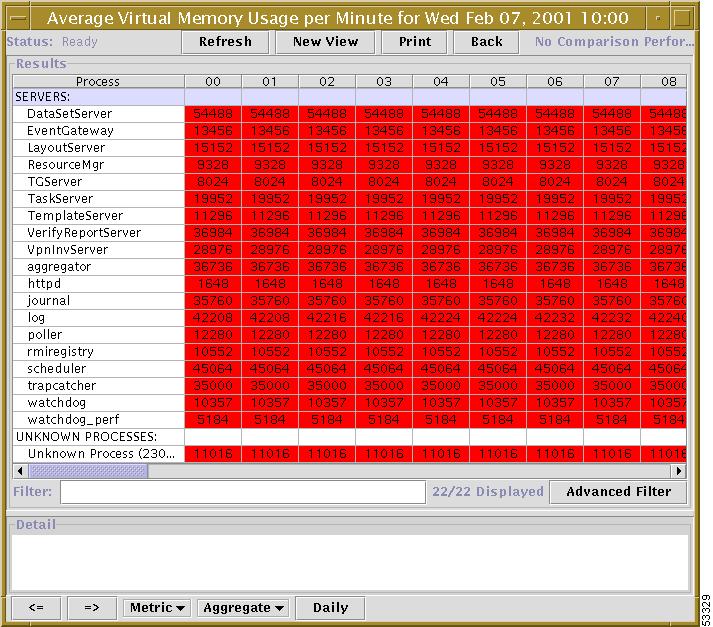
Task: Click scheduler value 45064 in column 06
Action: pyautogui.click(x=555, y=369)
